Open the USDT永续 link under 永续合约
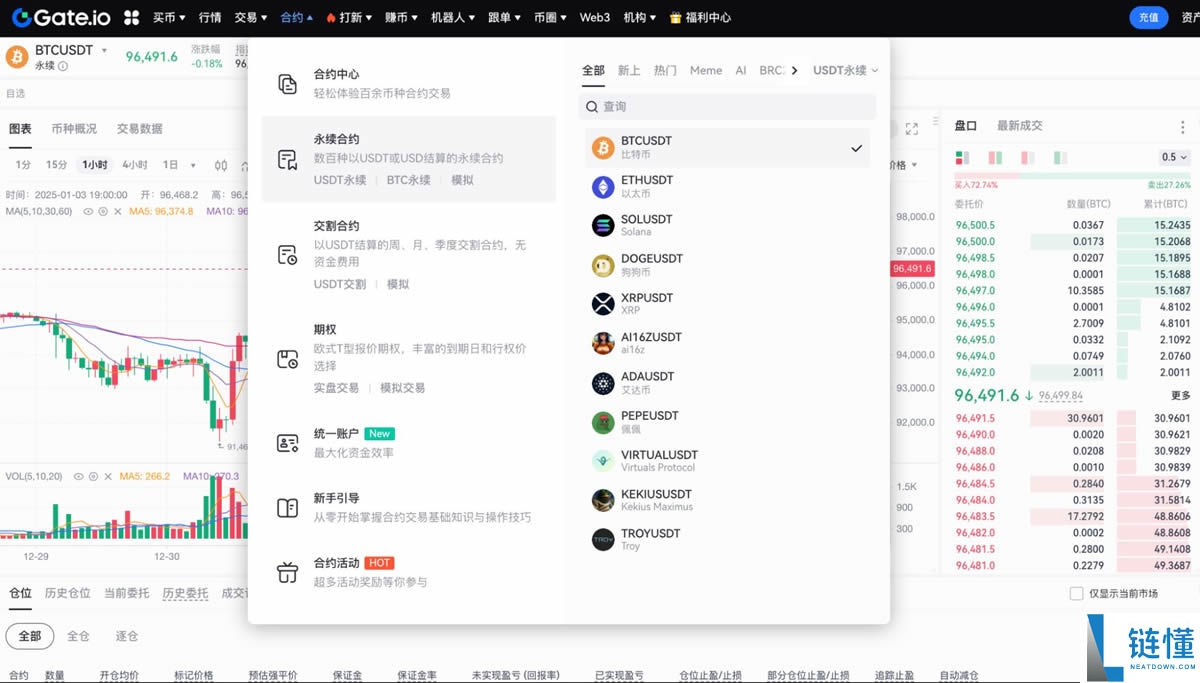This screenshot has height=683, width=1200. (x=340, y=180)
